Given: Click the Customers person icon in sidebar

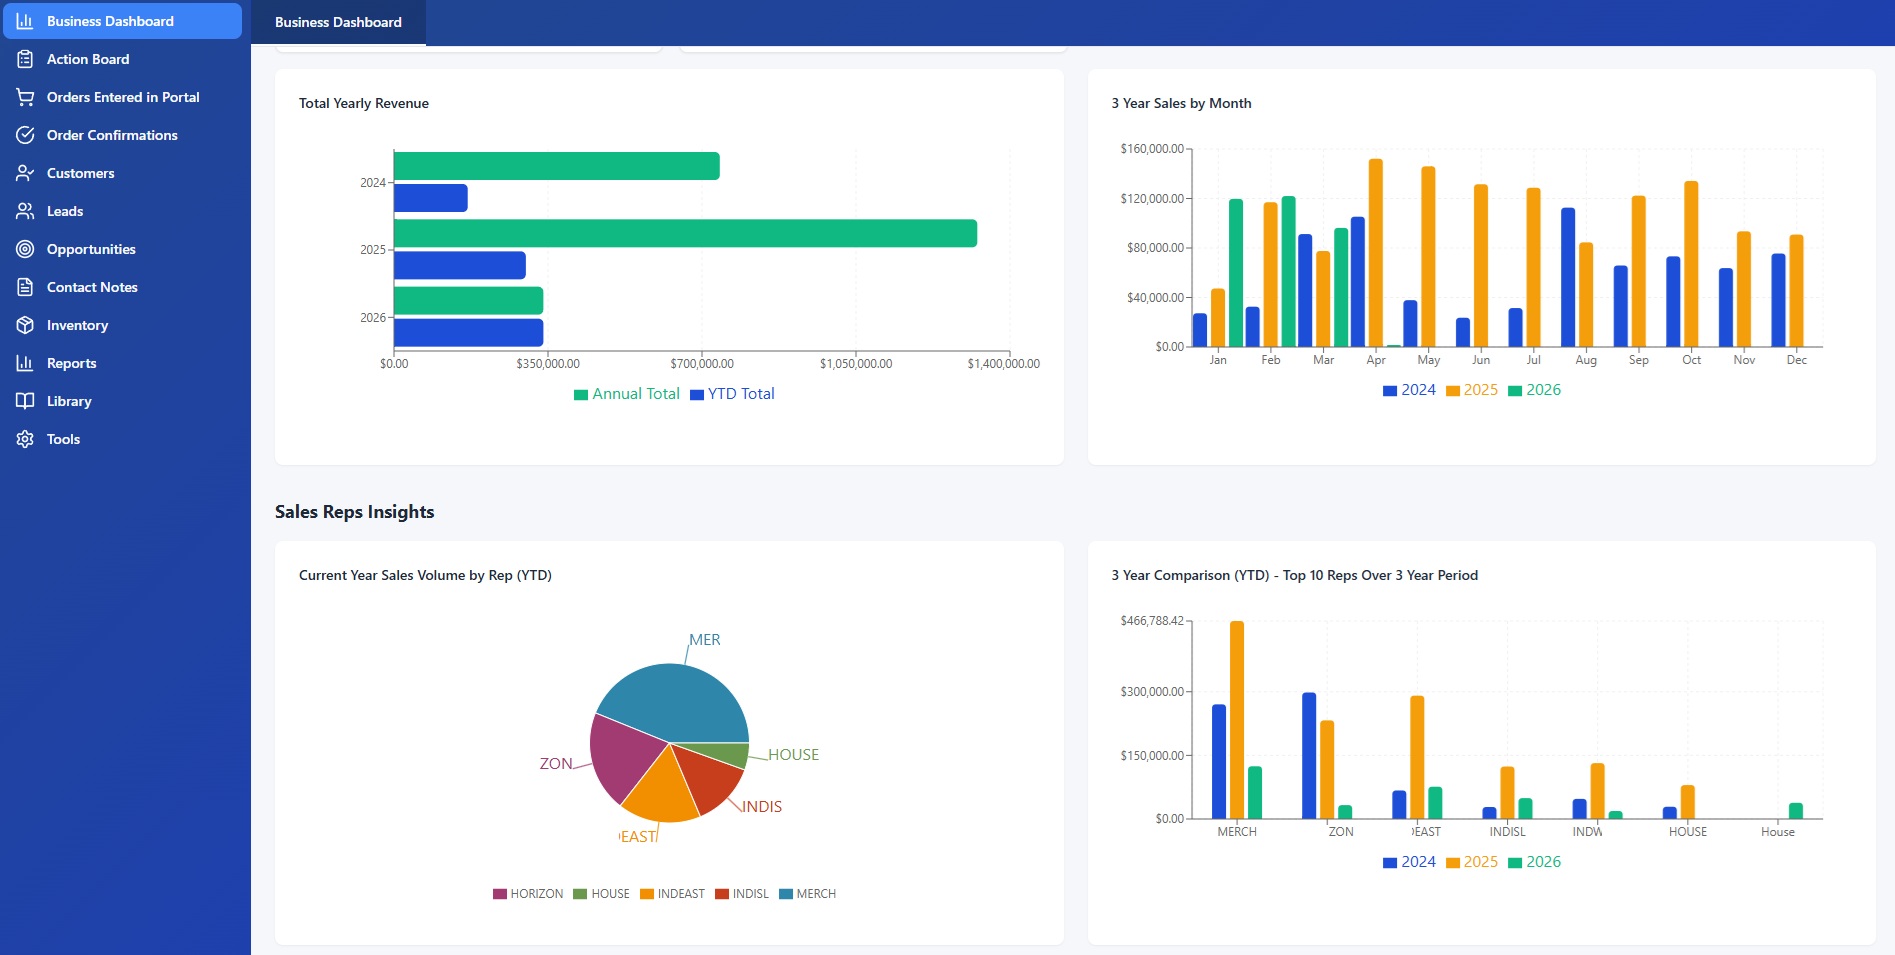Looking at the screenshot, I should [25, 173].
